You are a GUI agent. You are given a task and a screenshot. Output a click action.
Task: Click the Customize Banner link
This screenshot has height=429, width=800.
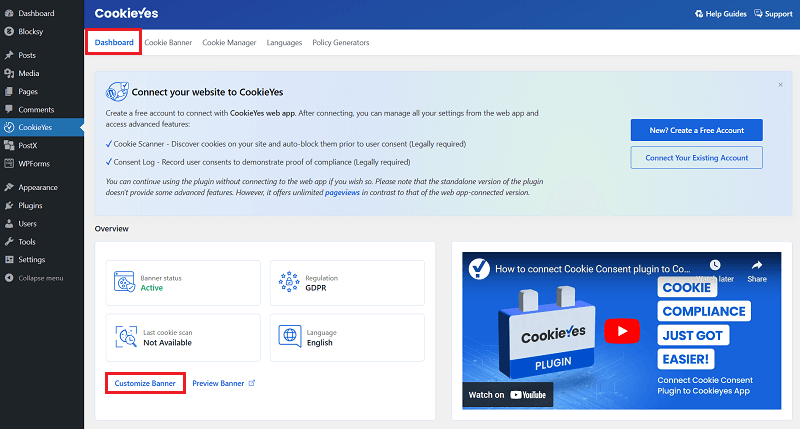(x=145, y=383)
